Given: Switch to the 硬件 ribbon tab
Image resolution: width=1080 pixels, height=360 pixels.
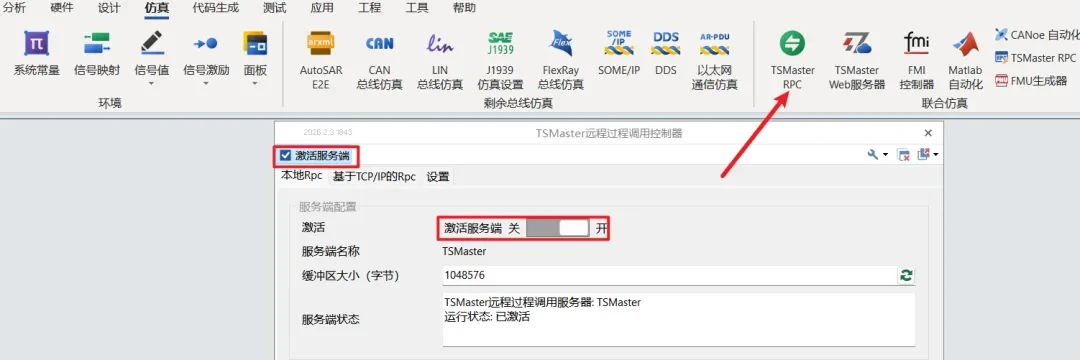Looking at the screenshot, I should point(62,8).
